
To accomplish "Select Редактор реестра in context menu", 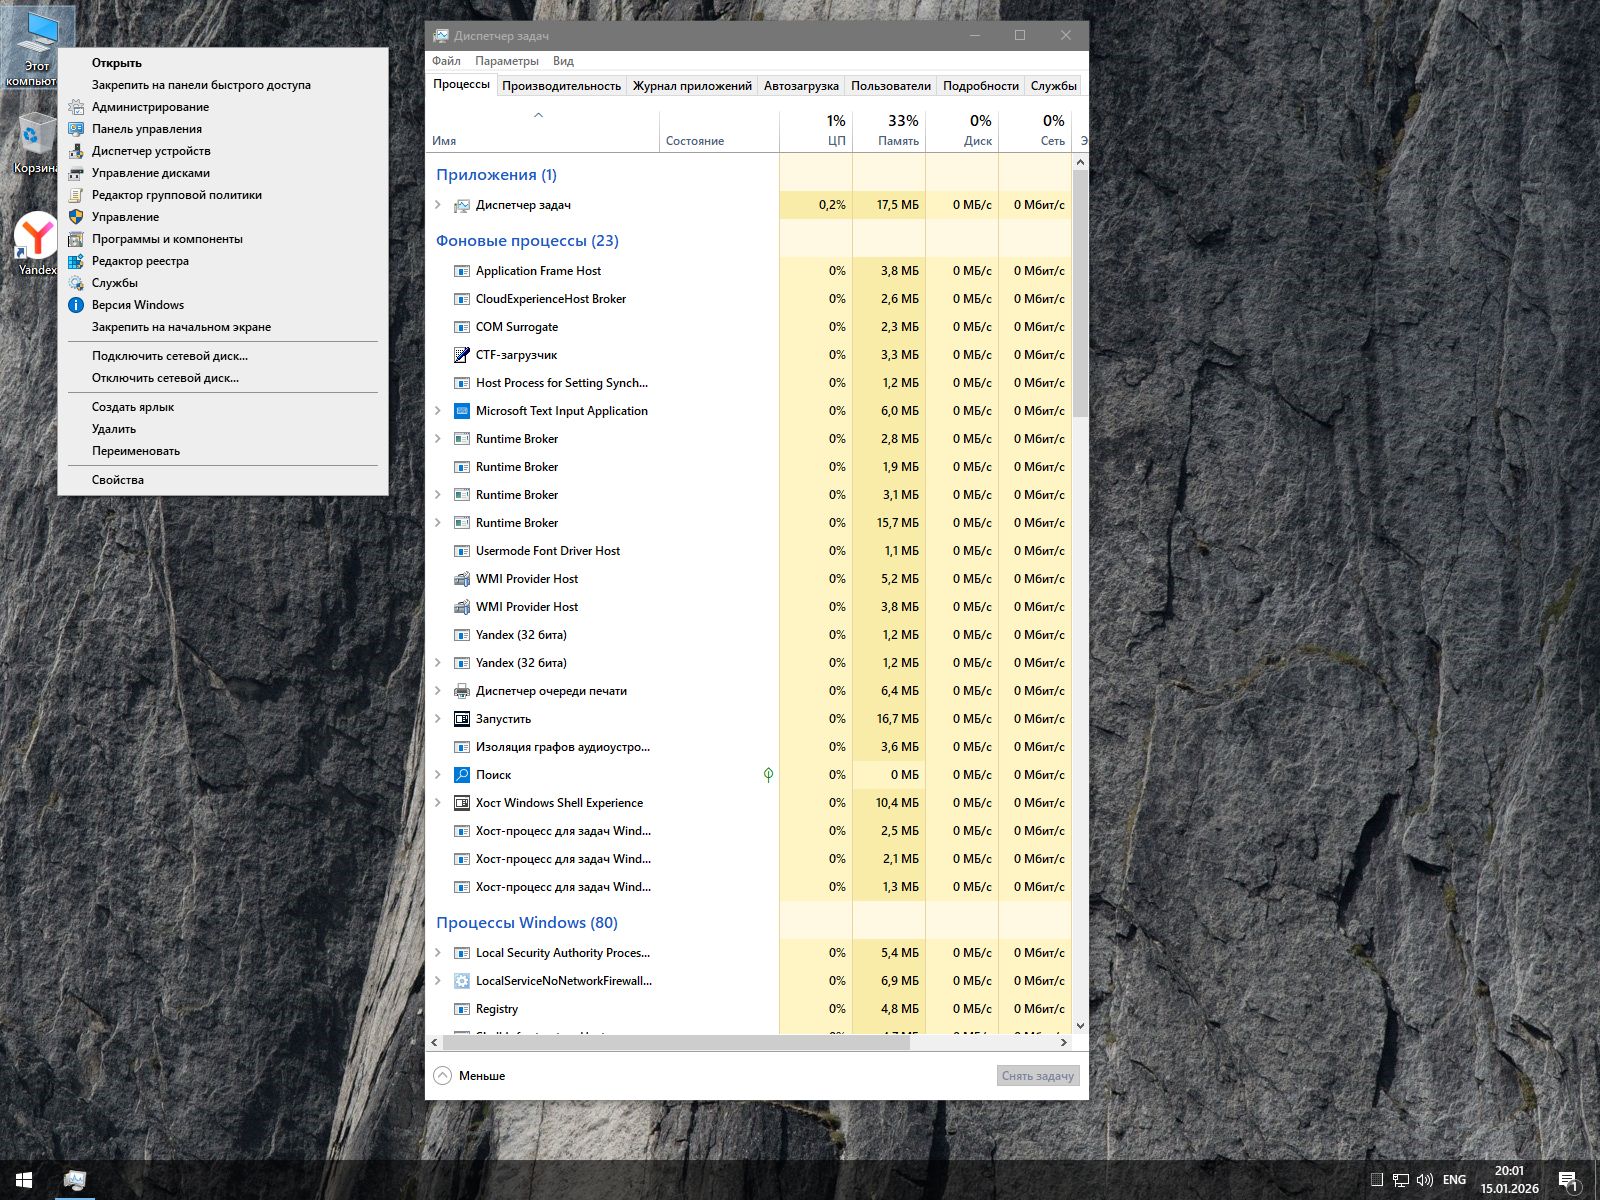I will (x=140, y=261).
